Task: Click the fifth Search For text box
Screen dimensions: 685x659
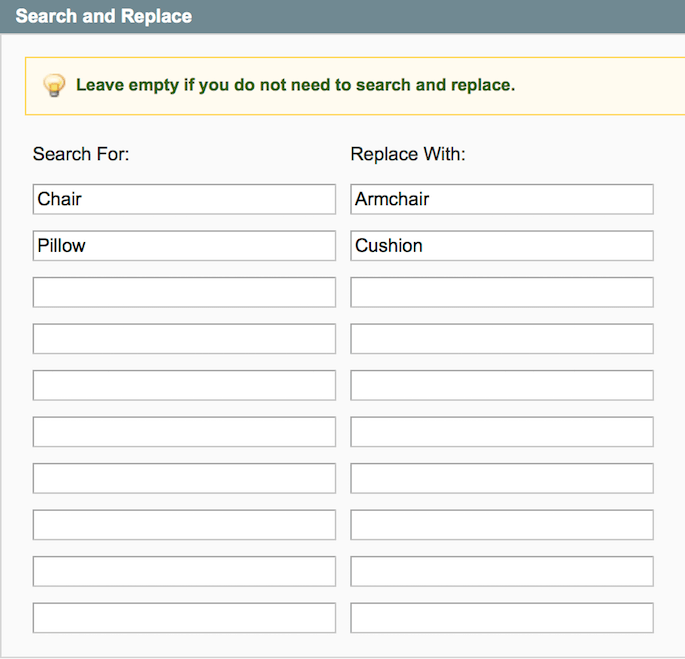Action: pos(184,385)
